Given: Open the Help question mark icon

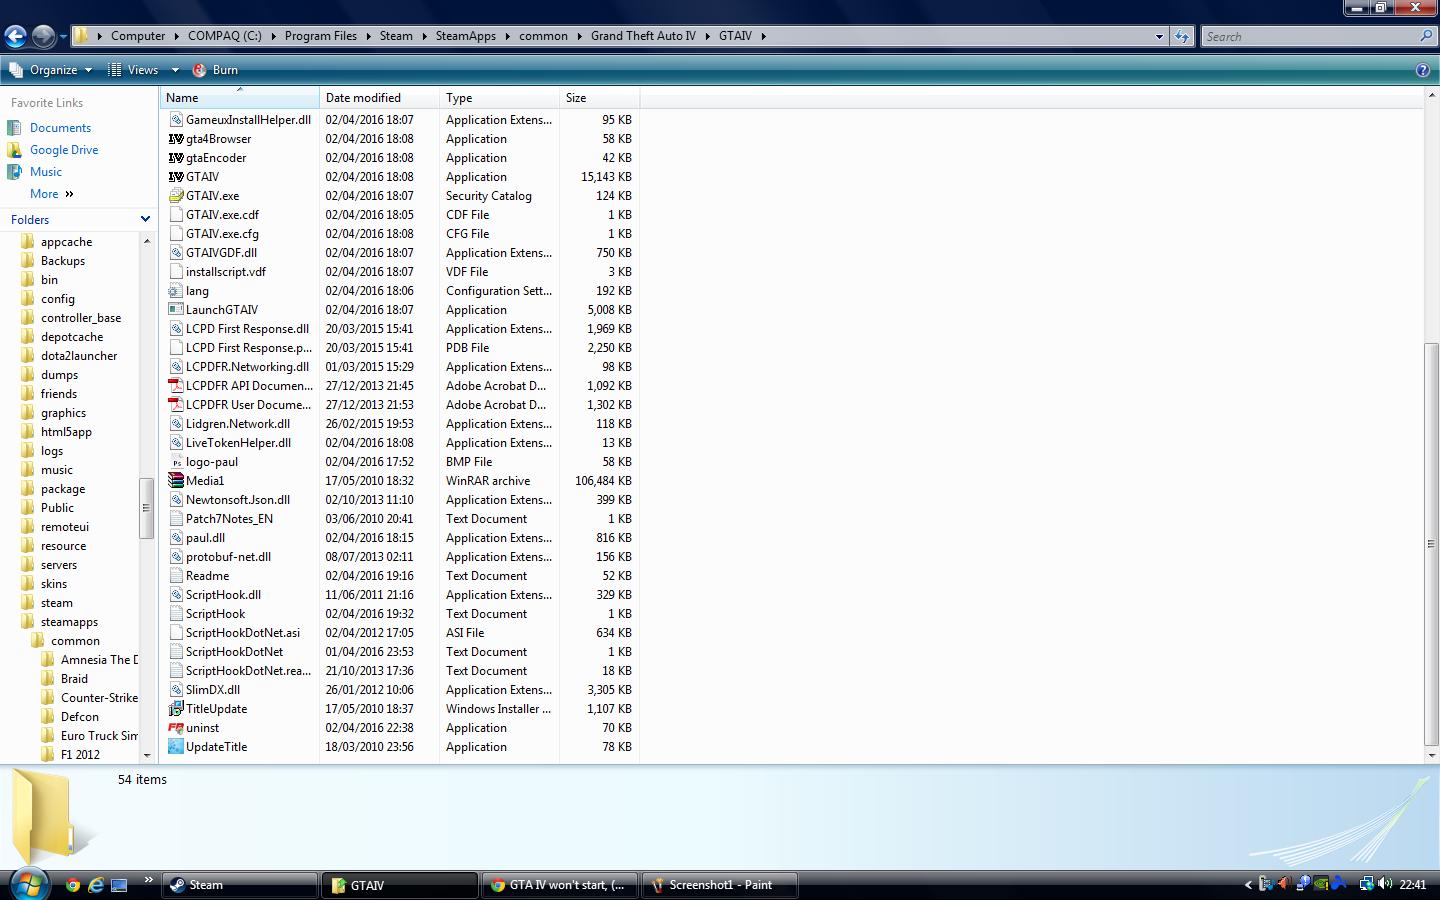Looking at the screenshot, I should click(1423, 70).
